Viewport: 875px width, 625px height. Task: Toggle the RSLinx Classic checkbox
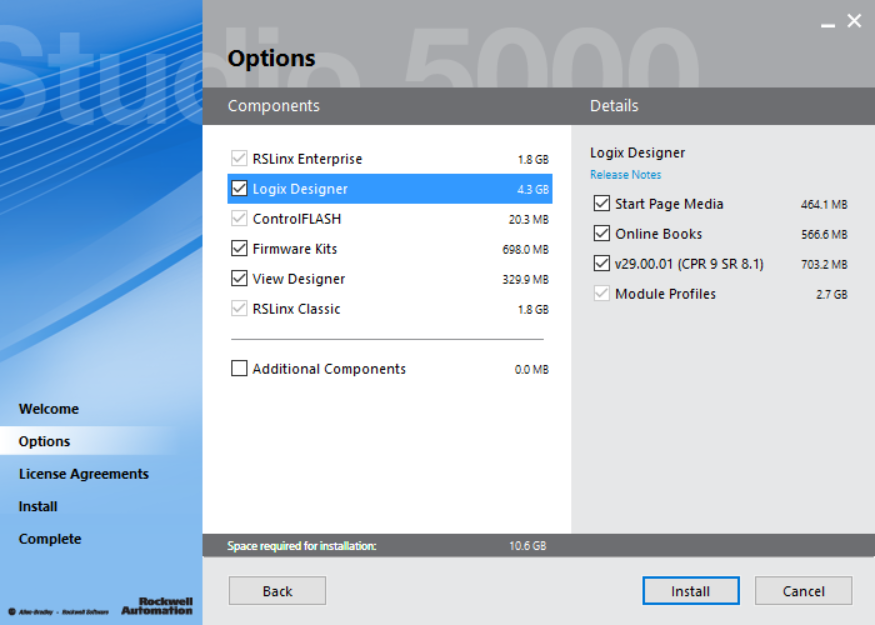coord(239,309)
